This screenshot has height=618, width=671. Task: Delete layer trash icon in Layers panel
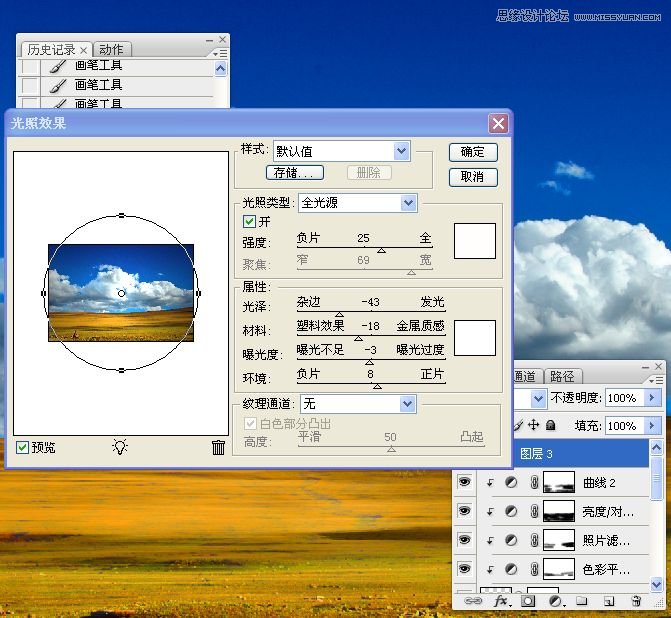pos(636,601)
